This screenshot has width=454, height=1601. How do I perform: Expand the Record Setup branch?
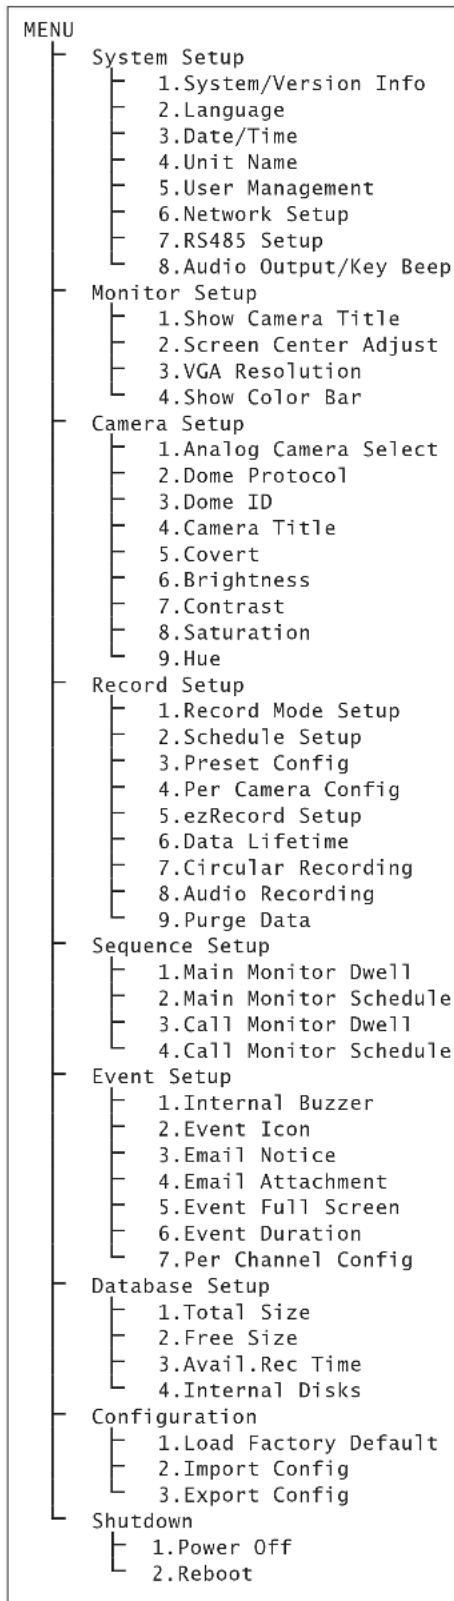click(167, 685)
